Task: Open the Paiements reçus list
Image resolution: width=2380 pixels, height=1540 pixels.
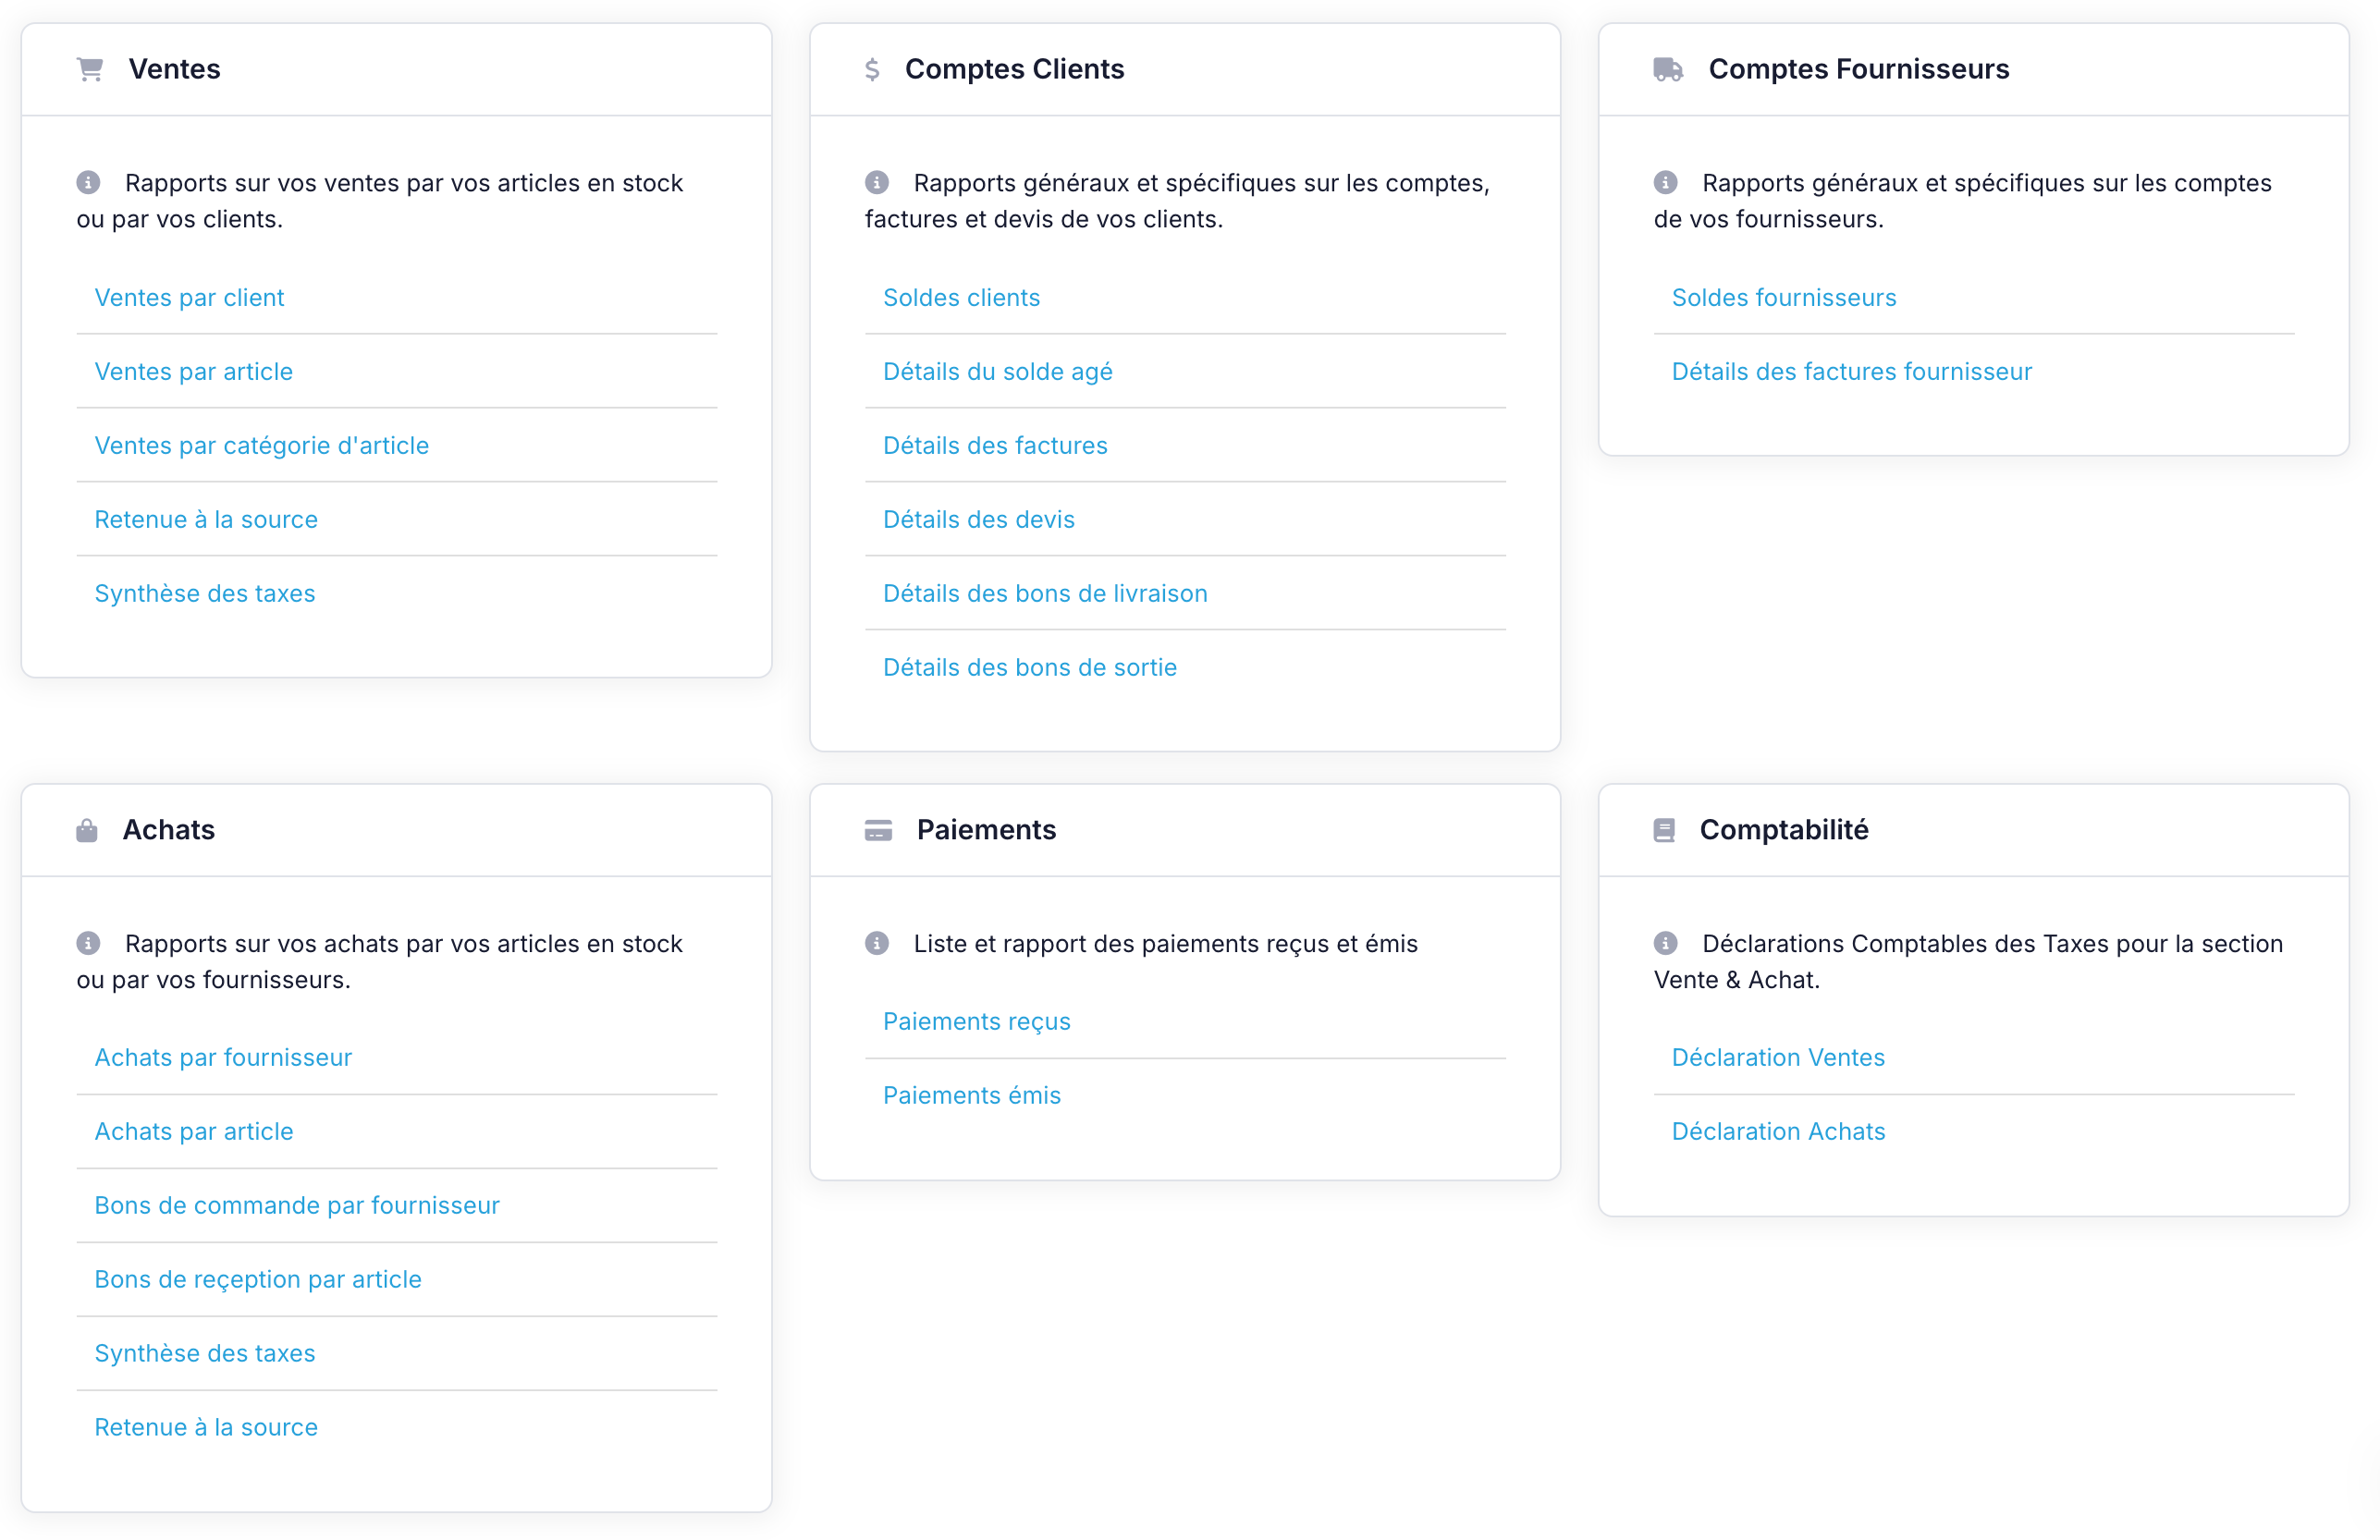Action: (977, 1021)
